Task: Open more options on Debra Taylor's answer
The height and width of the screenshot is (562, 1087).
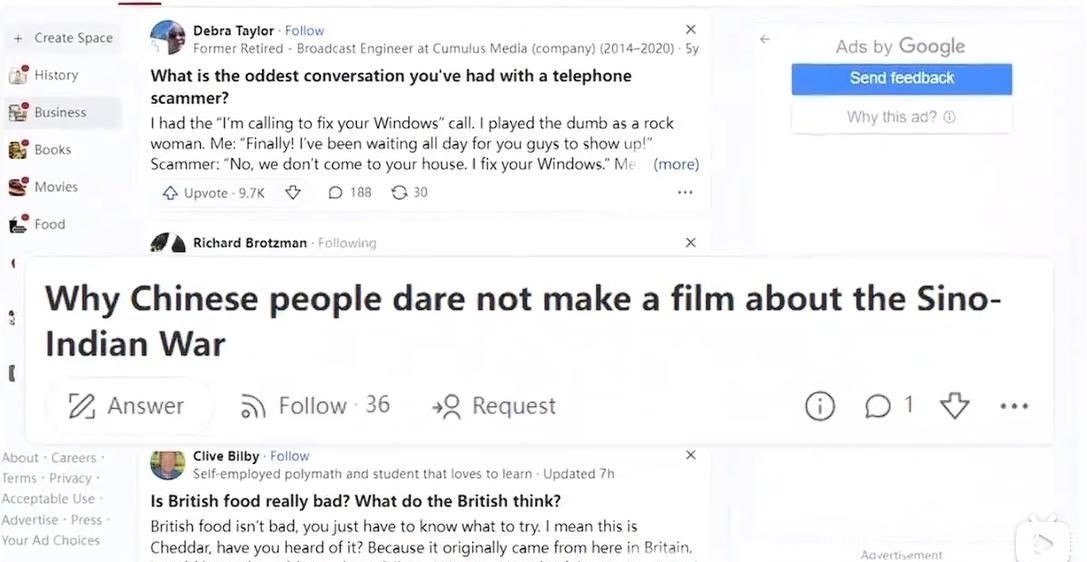Action: (x=685, y=193)
